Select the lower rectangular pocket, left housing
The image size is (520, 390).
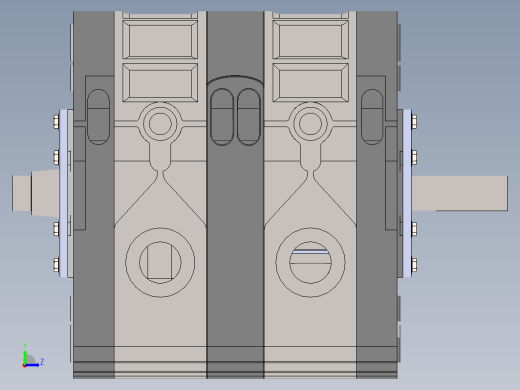160,82
